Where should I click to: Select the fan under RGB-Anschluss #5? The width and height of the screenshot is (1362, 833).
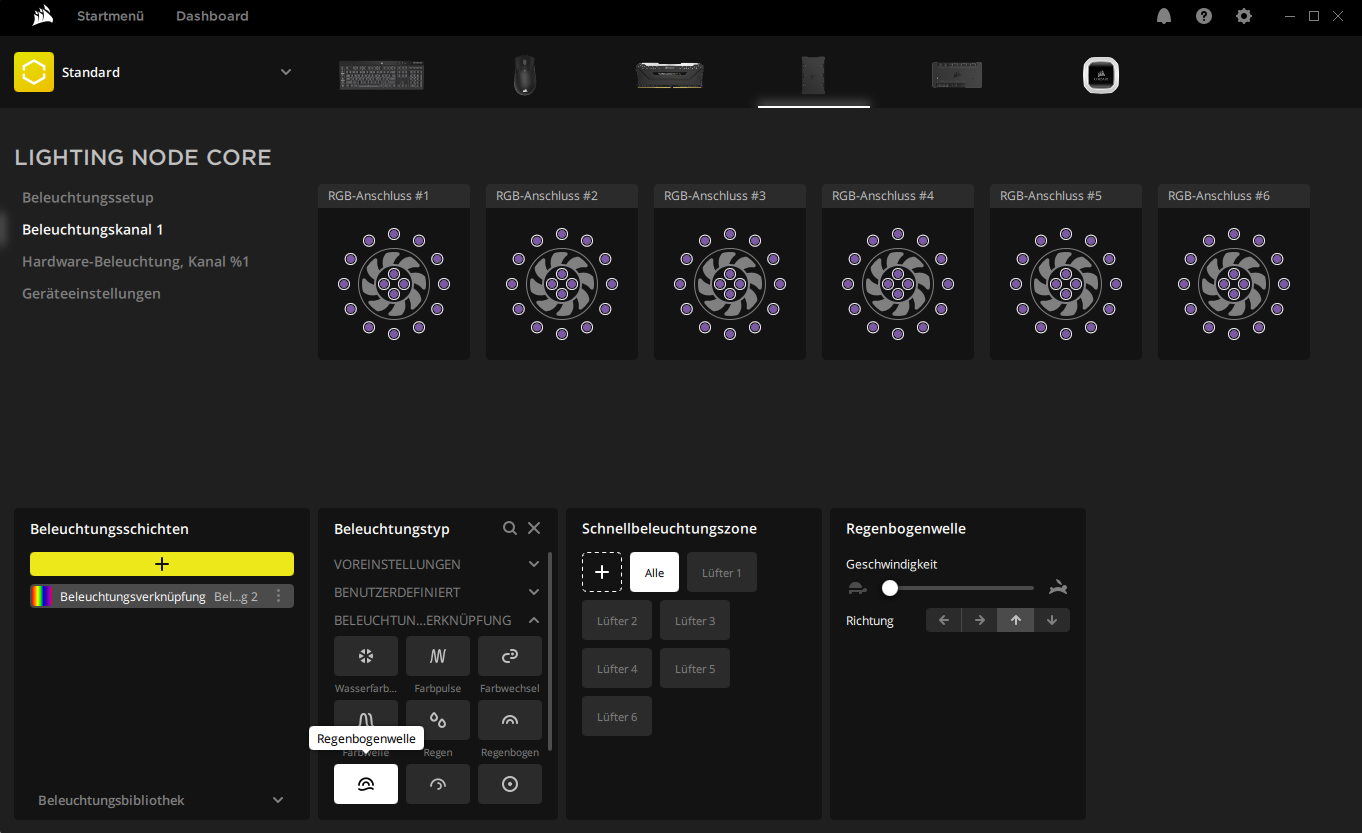click(x=1066, y=284)
